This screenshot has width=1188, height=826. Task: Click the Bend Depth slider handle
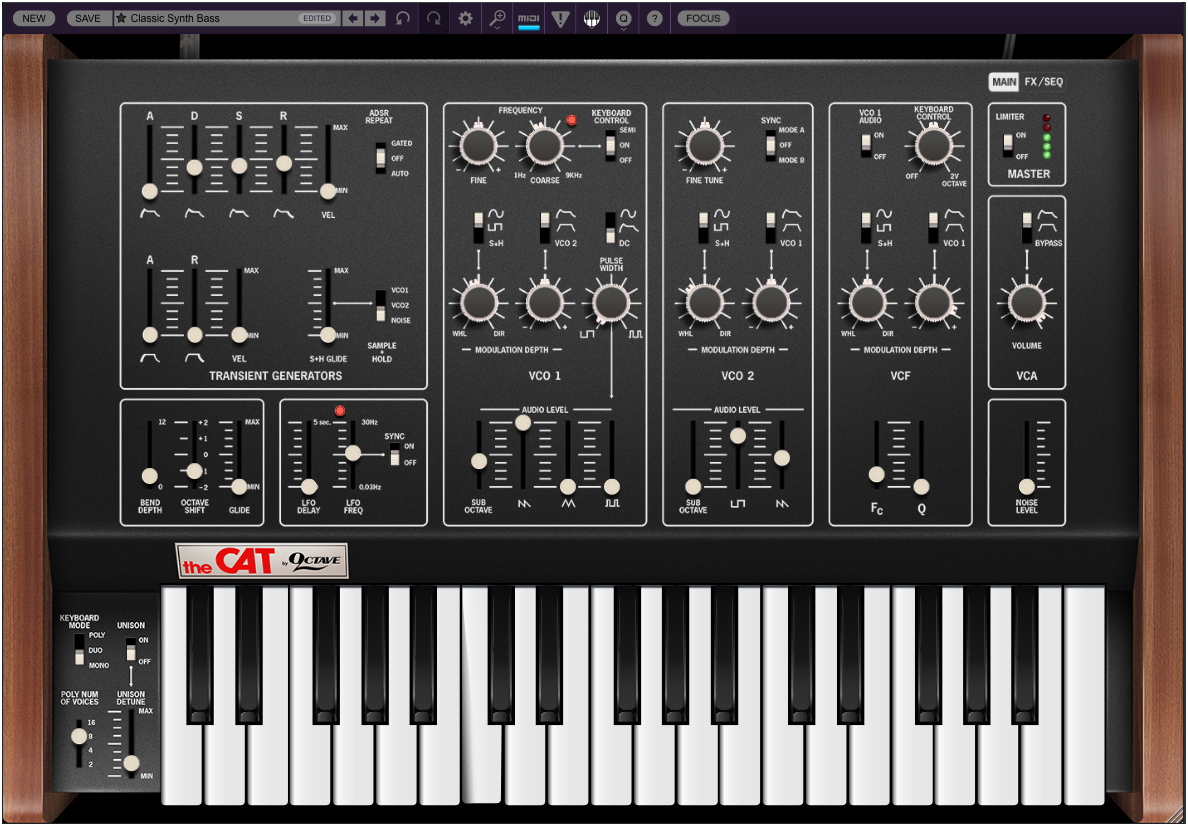pos(149,476)
